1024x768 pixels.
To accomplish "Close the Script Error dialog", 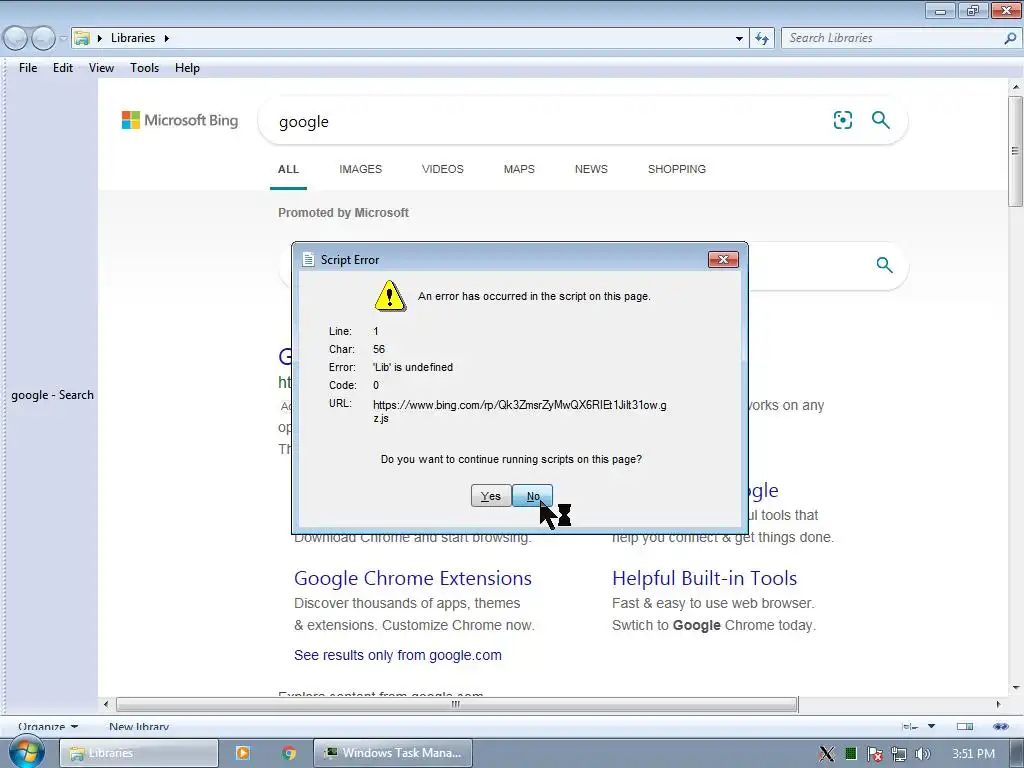I will pyautogui.click(x=723, y=259).
